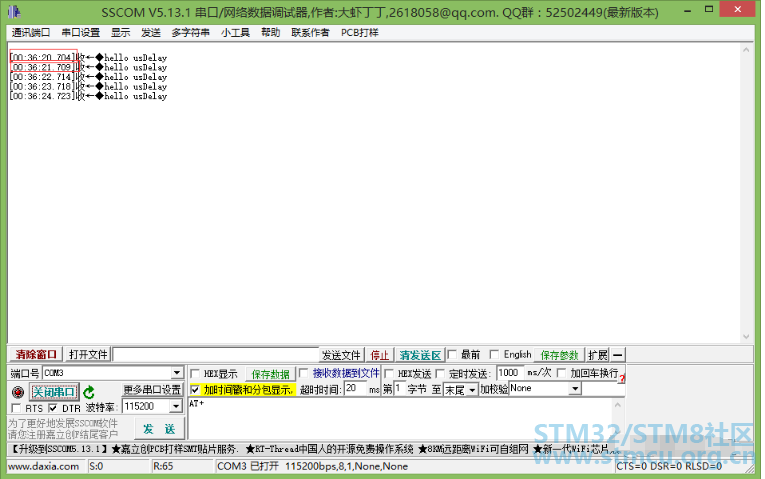Click the 扩展 button
Viewport: 765px width, 479px height.
[x=598, y=355]
